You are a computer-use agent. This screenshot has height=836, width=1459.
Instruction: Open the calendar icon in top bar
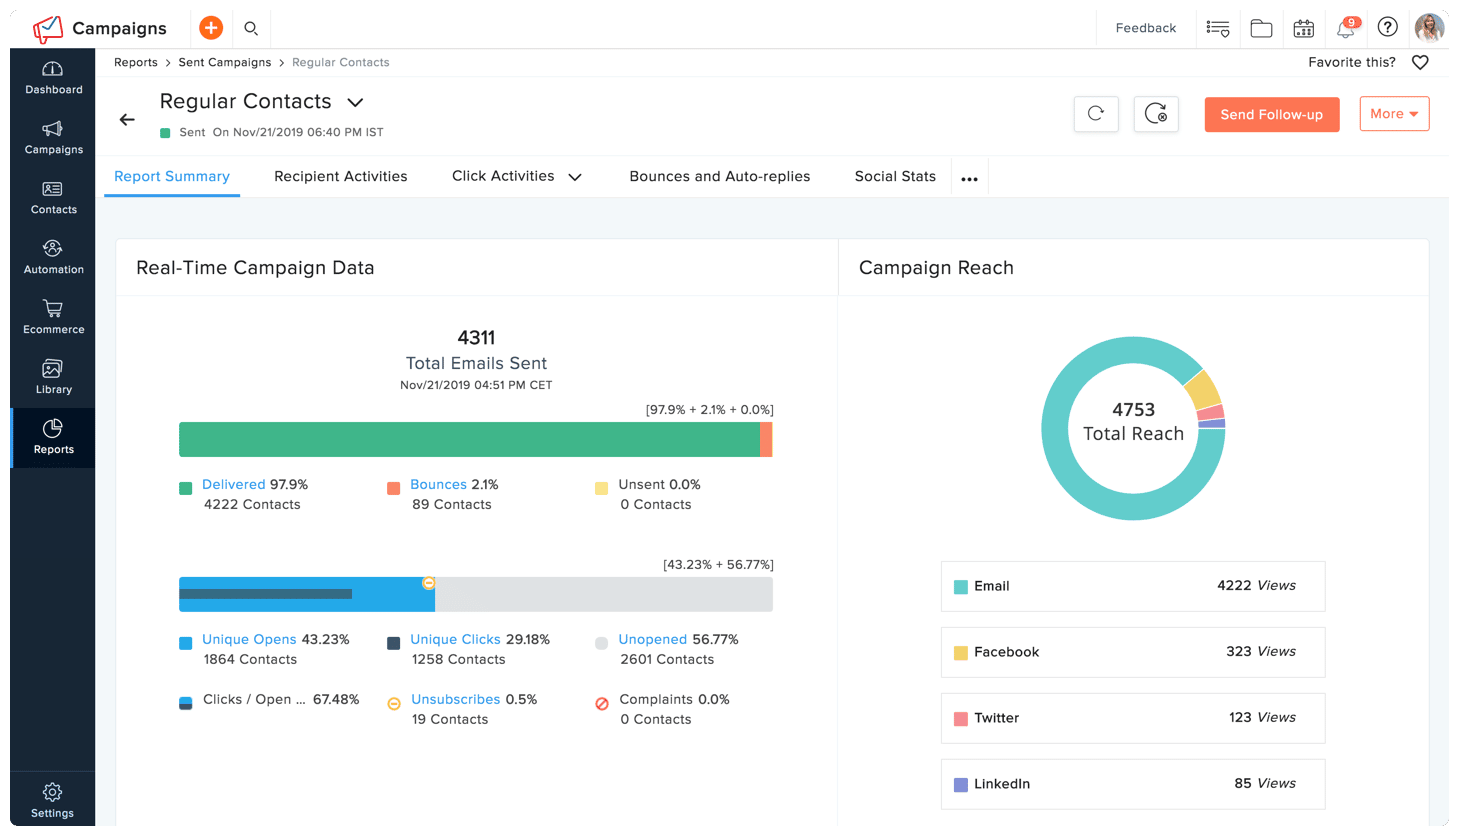click(x=1304, y=28)
